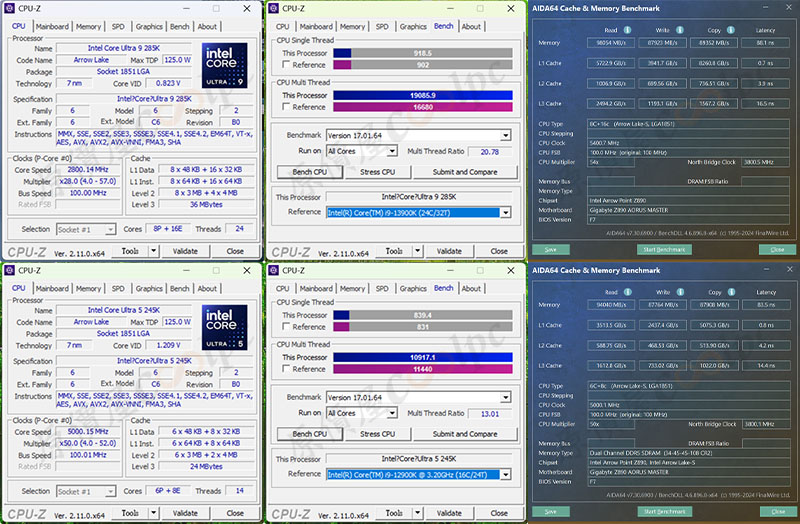
Task: Click the 918.5 single-thread score bar
Action: tap(423, 53)
